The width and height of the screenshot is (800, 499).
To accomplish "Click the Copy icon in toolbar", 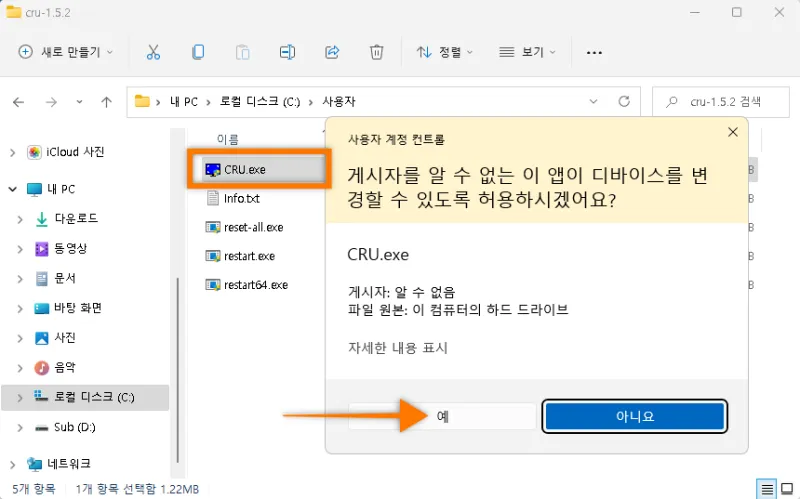I will pyautogui.click(x=198, y=52).
